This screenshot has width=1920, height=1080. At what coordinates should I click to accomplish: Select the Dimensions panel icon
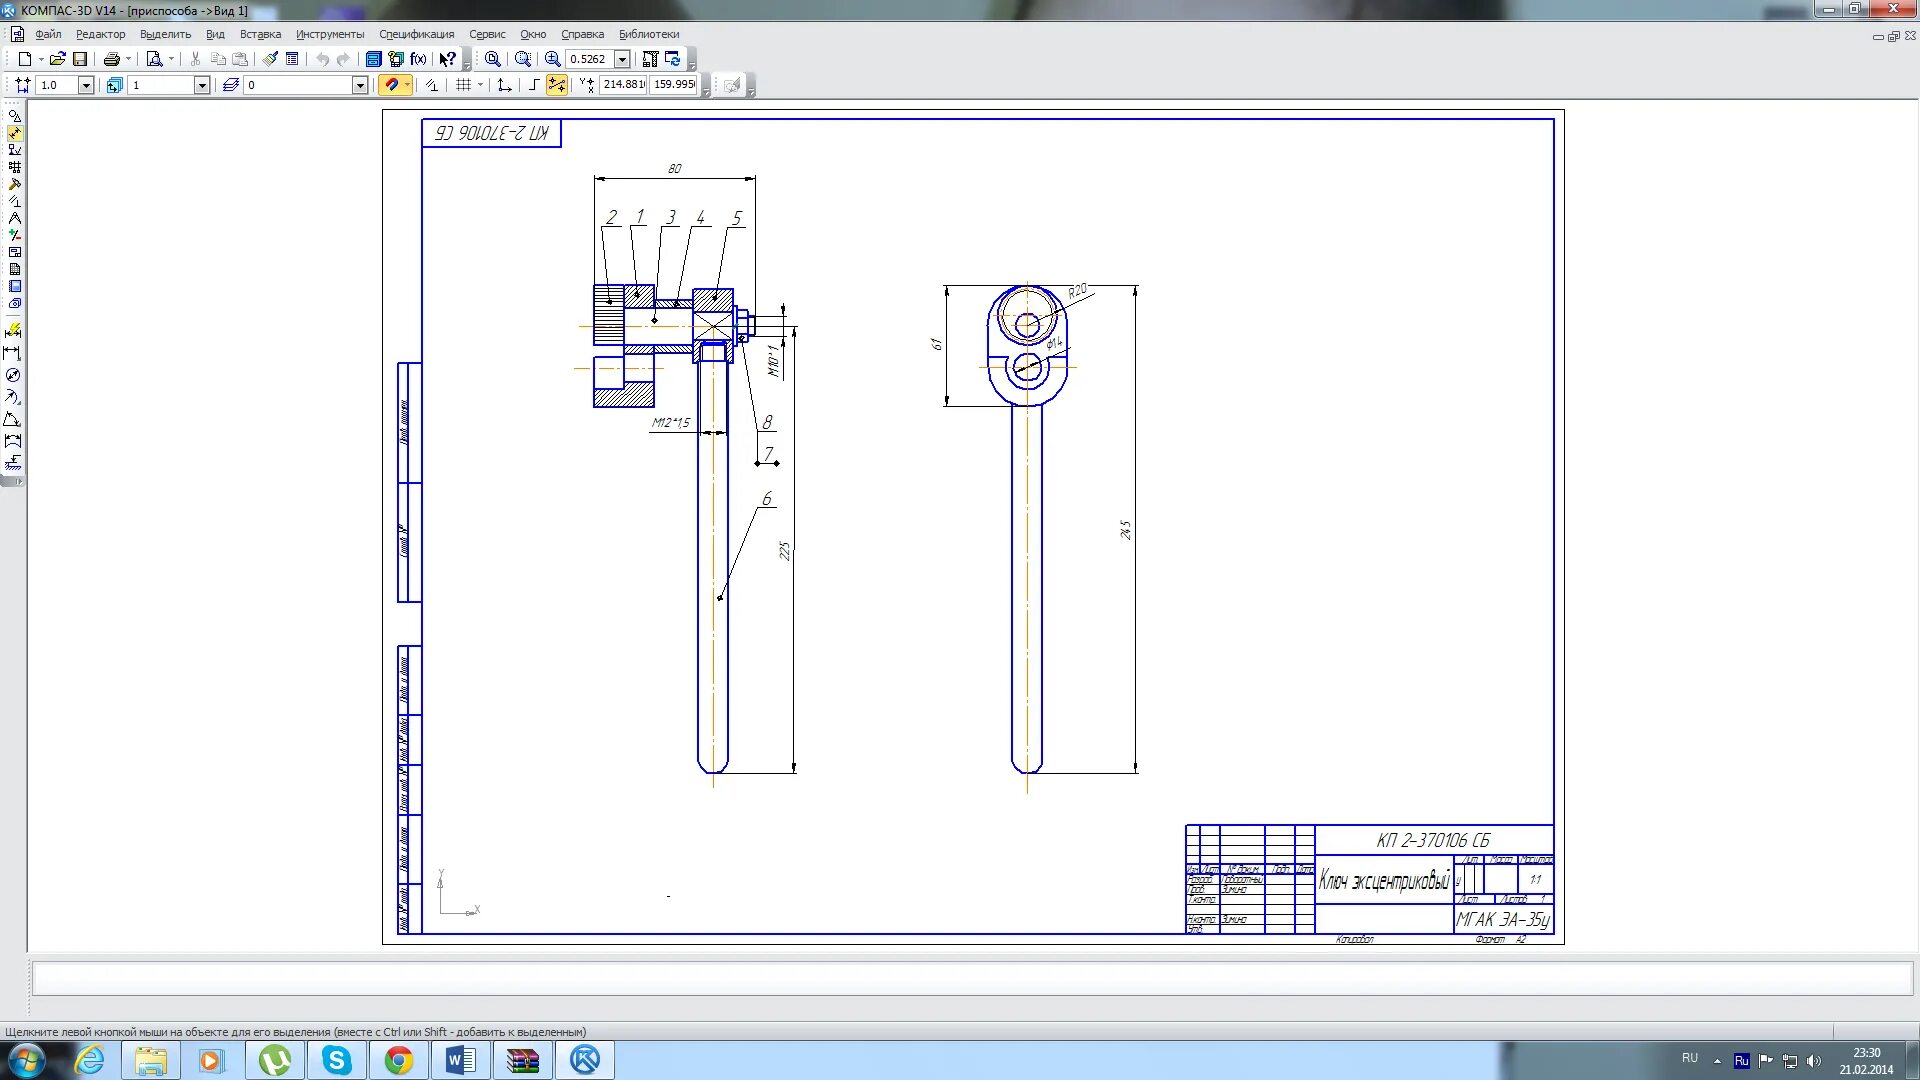(x=14, y=133)
